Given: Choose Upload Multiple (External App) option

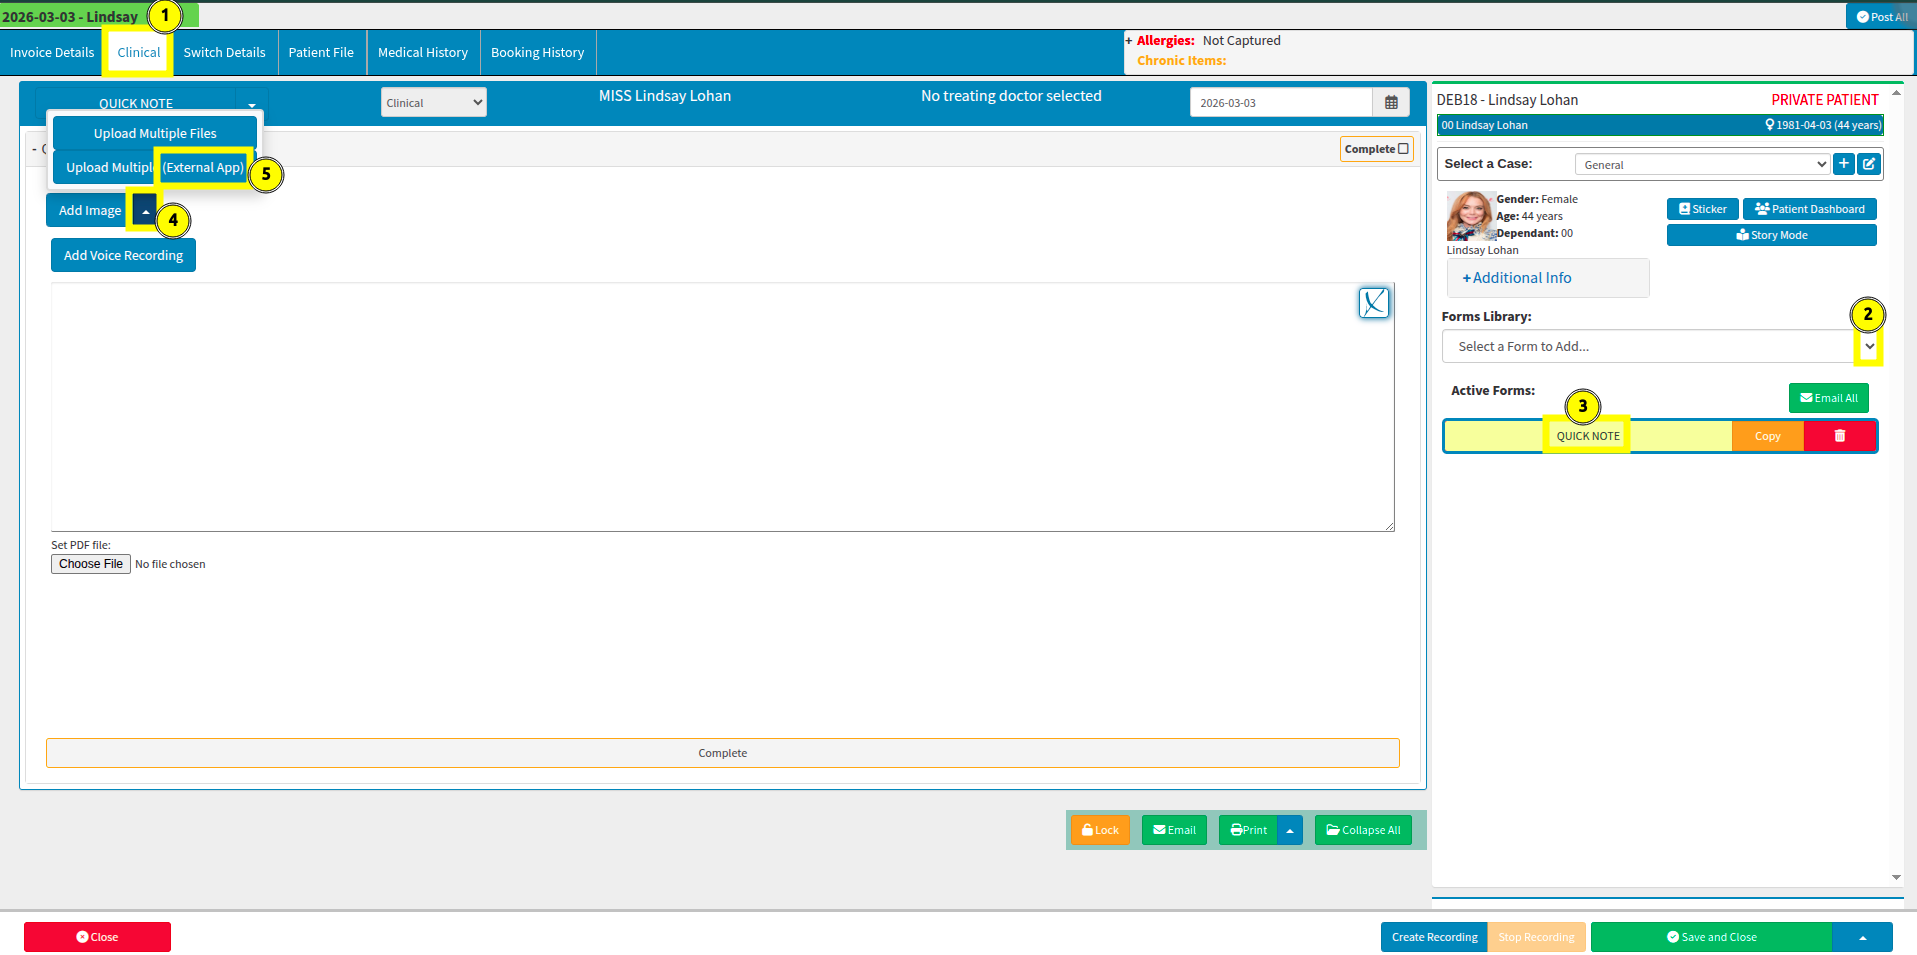Looking at the screenshot, I should click(155, 167).
